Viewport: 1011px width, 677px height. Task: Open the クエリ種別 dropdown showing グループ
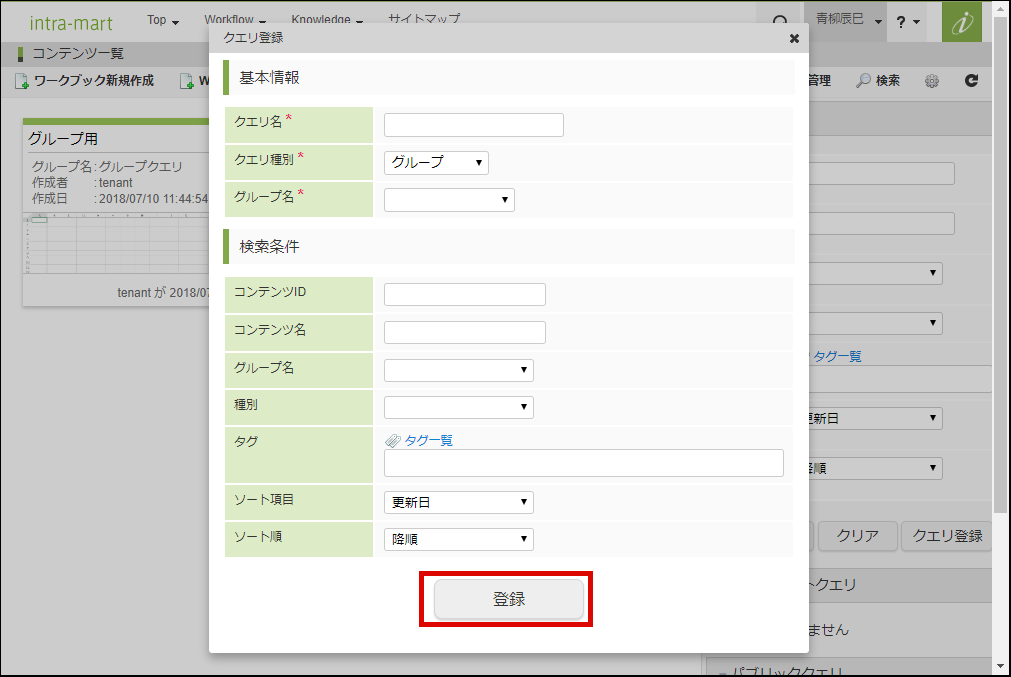[436, 162]
